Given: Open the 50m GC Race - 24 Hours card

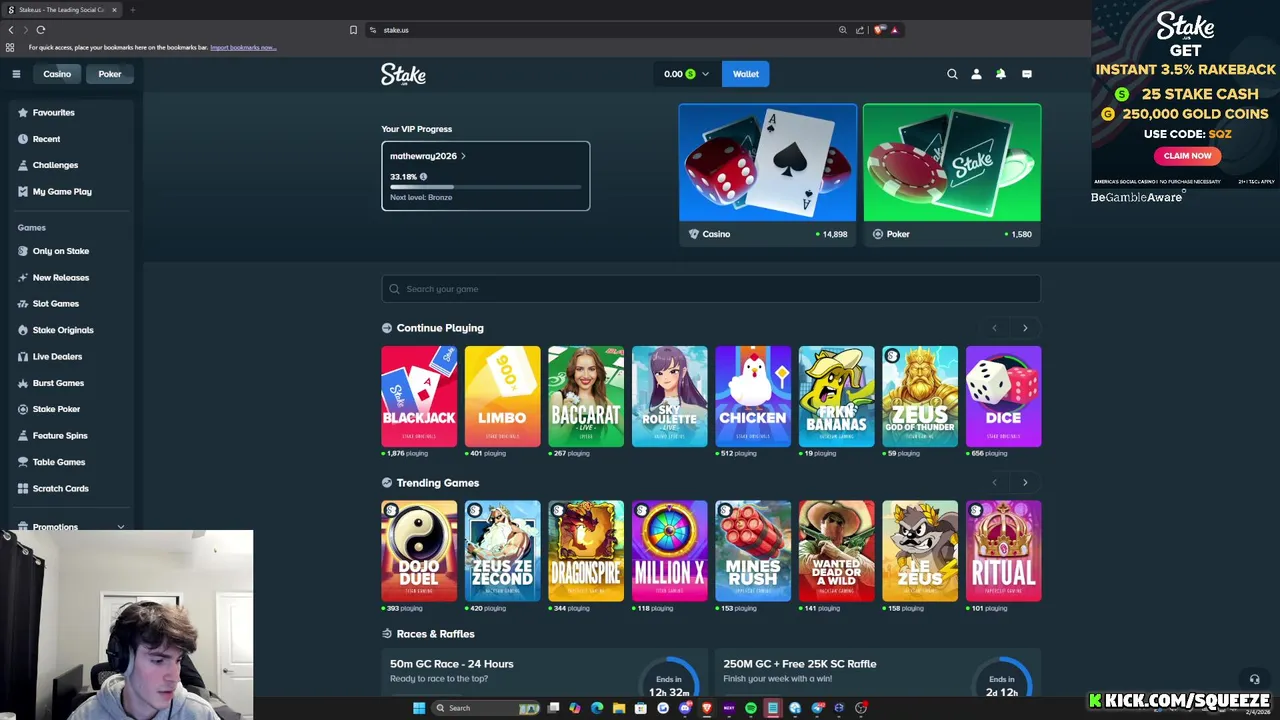Looking at the screenshot, I should coord(544,672).
